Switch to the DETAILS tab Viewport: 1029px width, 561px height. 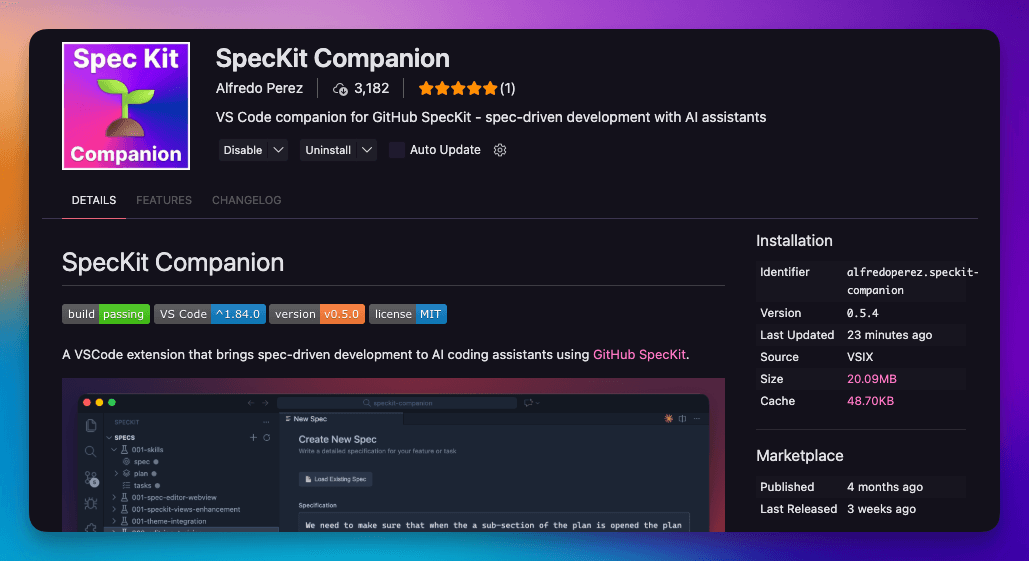94,200
